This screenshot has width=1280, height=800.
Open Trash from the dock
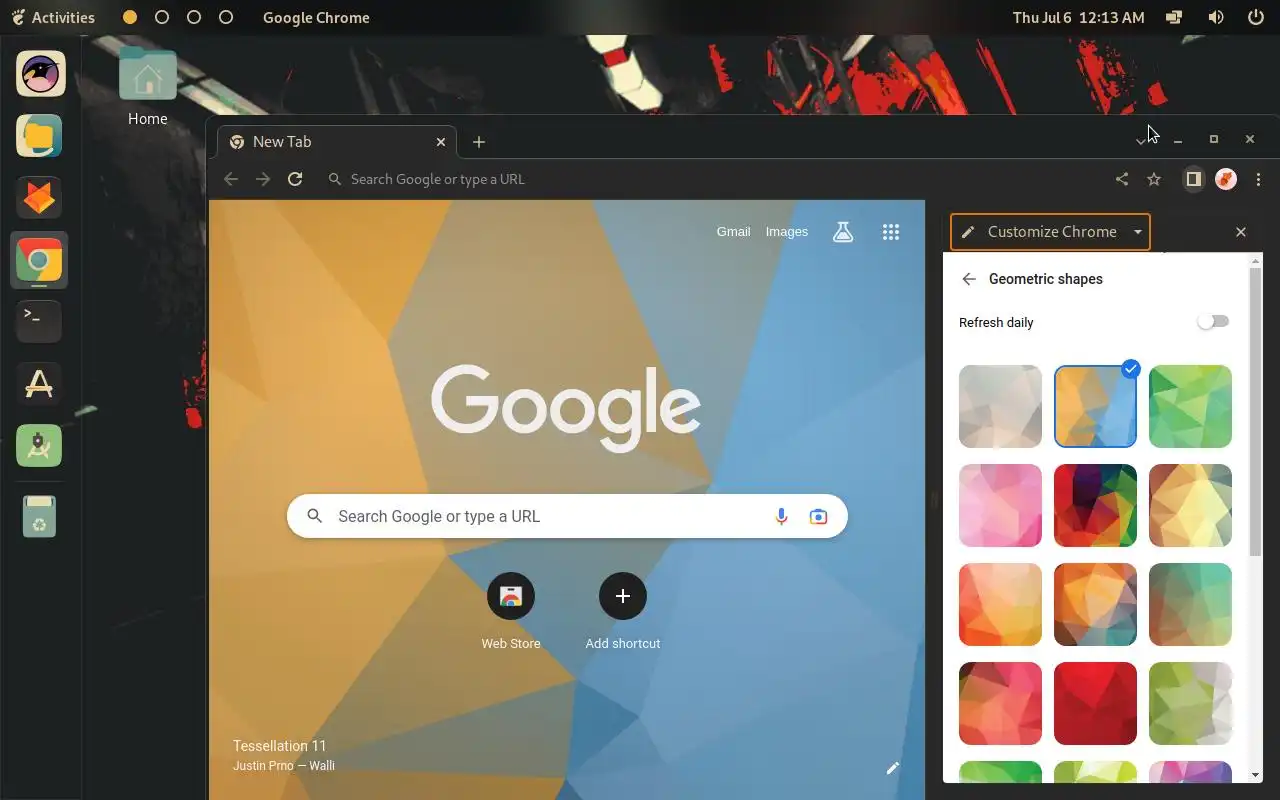click(39, 516)
